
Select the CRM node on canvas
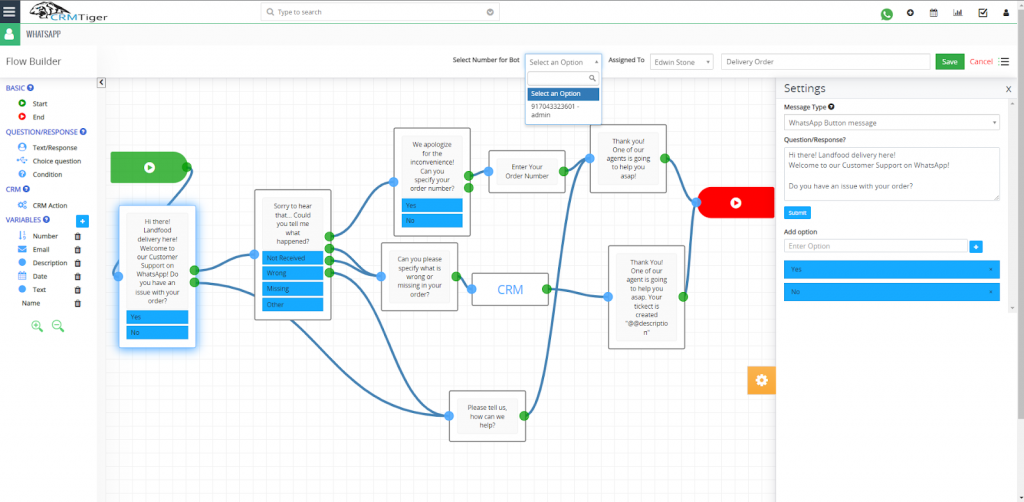pos(510,289)
